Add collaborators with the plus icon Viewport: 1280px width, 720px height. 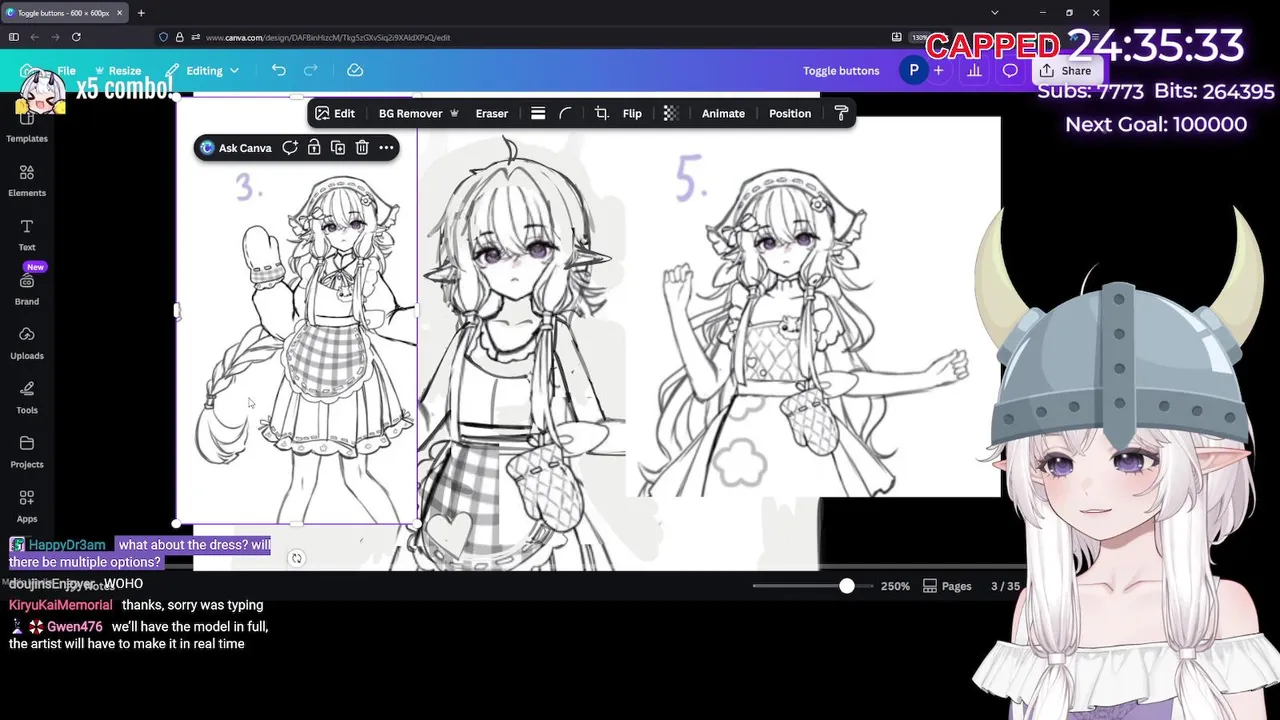(x=938, y=71)
